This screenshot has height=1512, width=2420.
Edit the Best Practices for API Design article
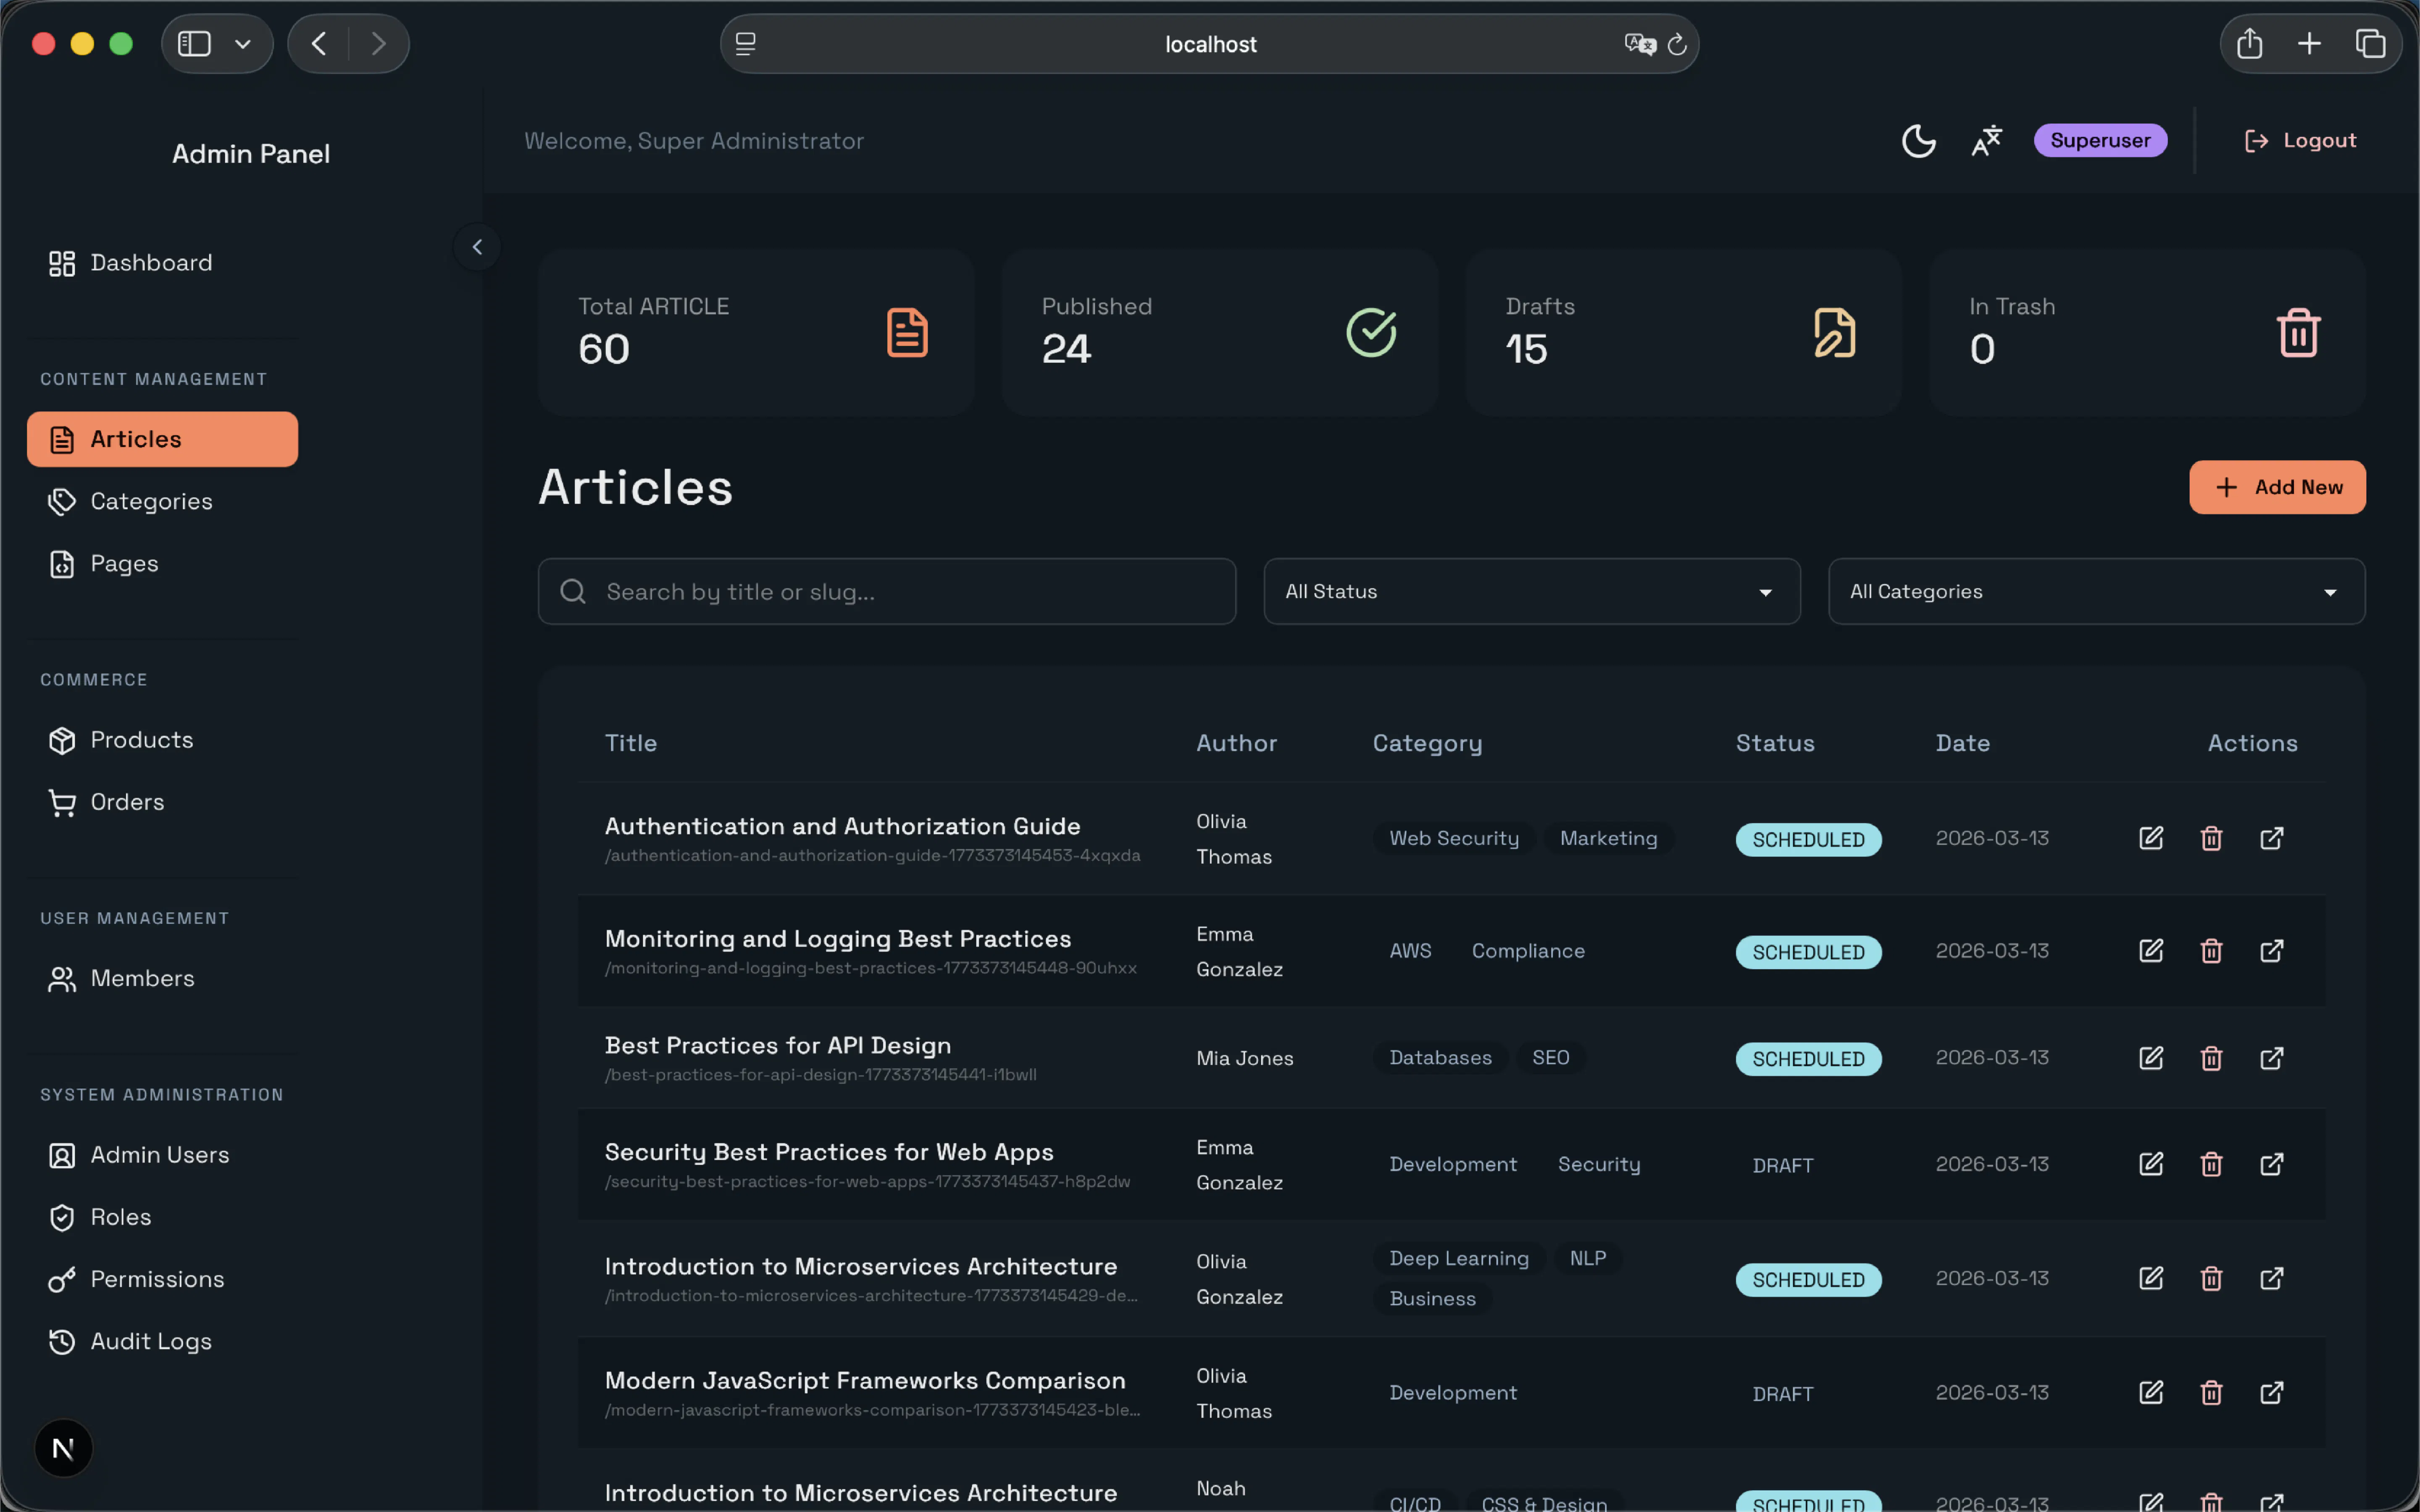[x=2151, y=1058]
